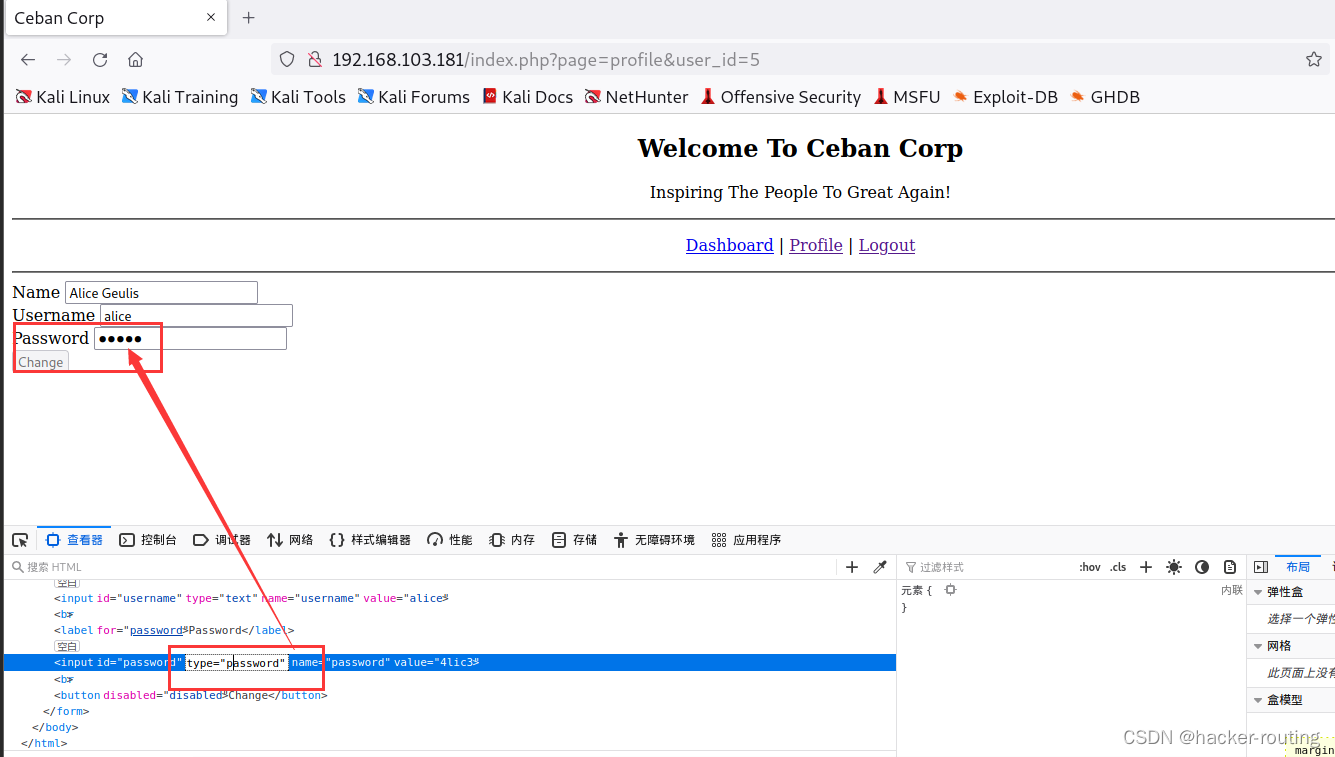
Task: Pick a color with the eyedropper
Action: tap(880, 567)
